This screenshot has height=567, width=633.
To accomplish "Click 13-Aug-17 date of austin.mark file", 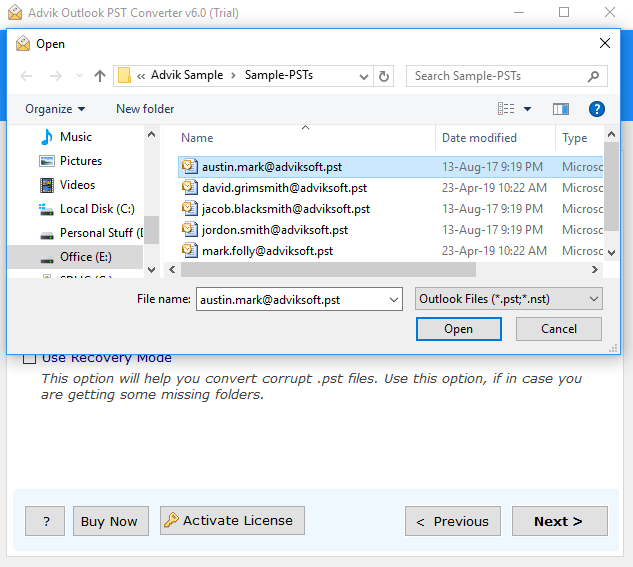I will tap(492, 167).
